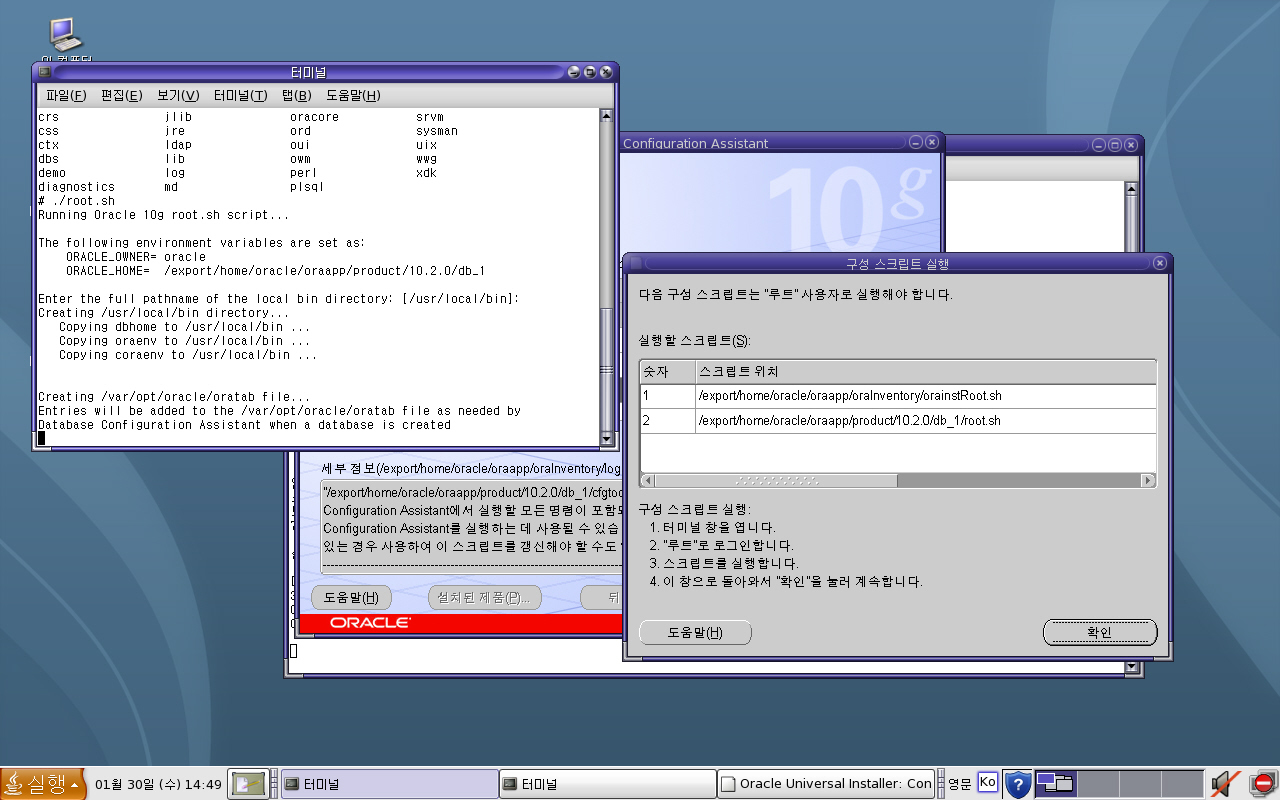Click the ORACLE_HOME line in terminal
Viewport: 1280px width, 800px height.
(x=276, y=271)
